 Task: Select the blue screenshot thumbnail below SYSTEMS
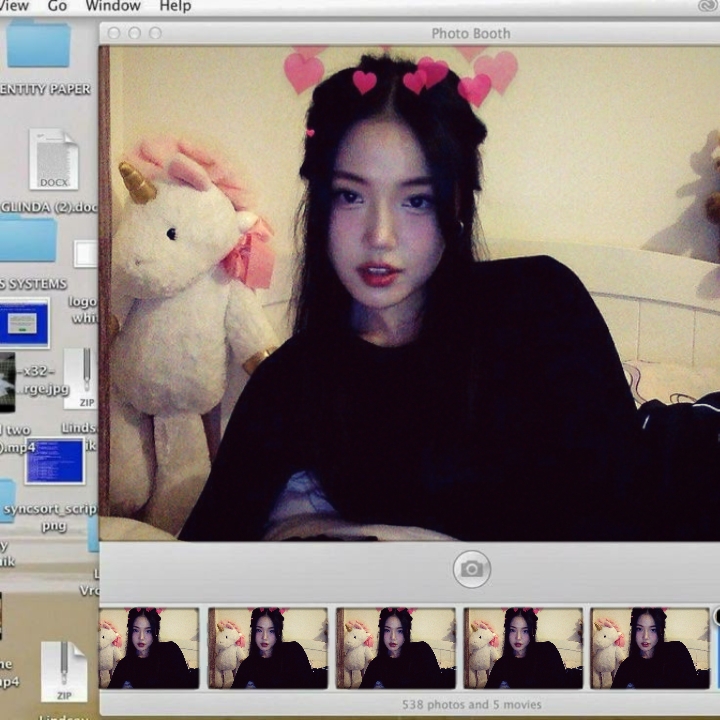pos(24,322)
